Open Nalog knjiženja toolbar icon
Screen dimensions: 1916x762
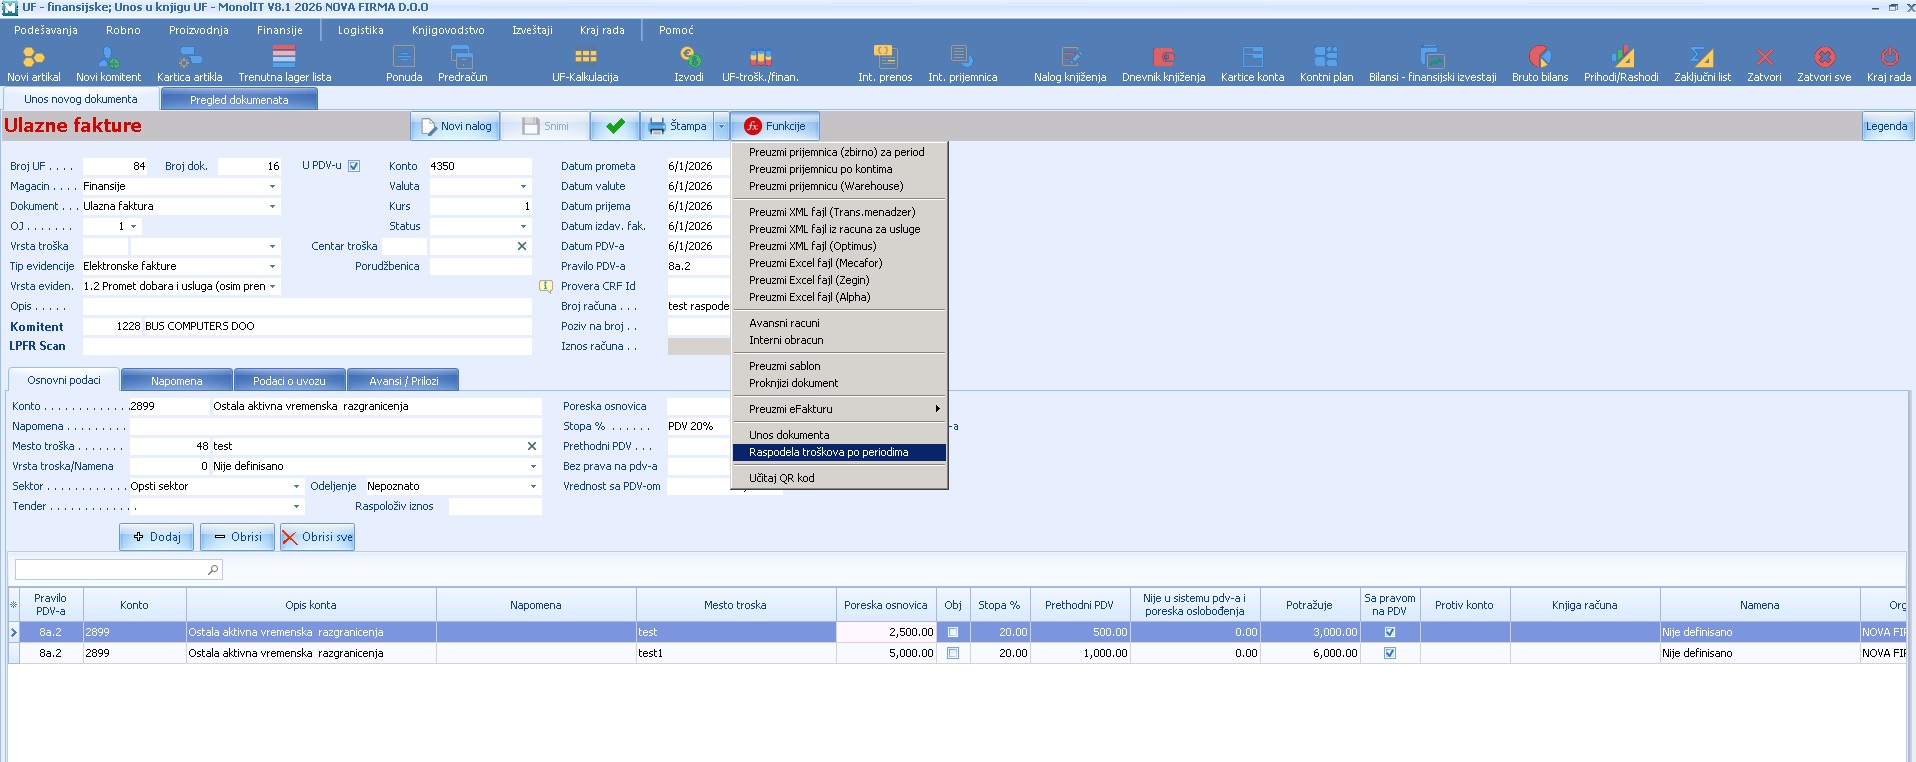click(x=1070, y=64)
